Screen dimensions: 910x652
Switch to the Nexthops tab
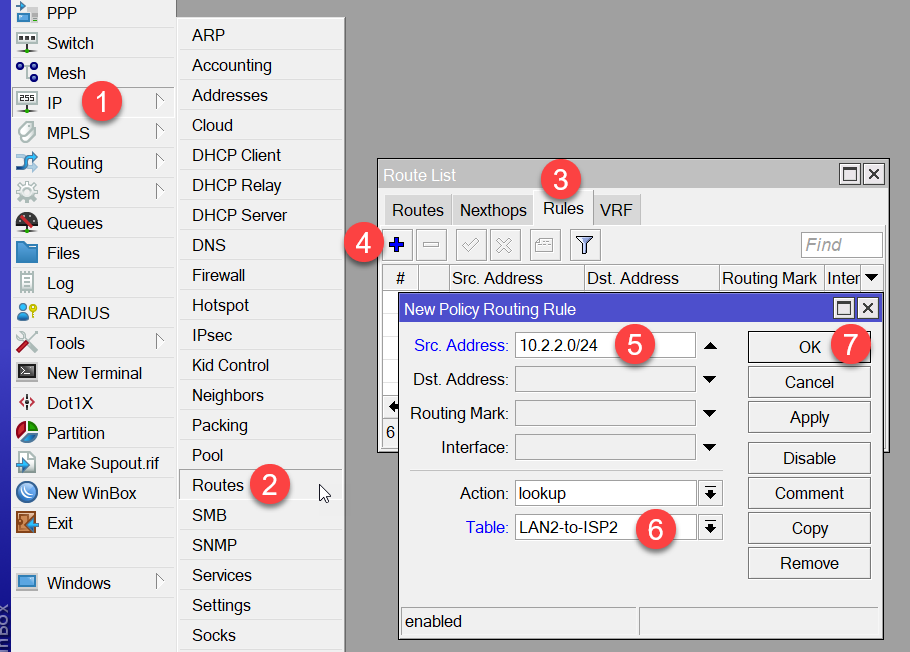493,210
